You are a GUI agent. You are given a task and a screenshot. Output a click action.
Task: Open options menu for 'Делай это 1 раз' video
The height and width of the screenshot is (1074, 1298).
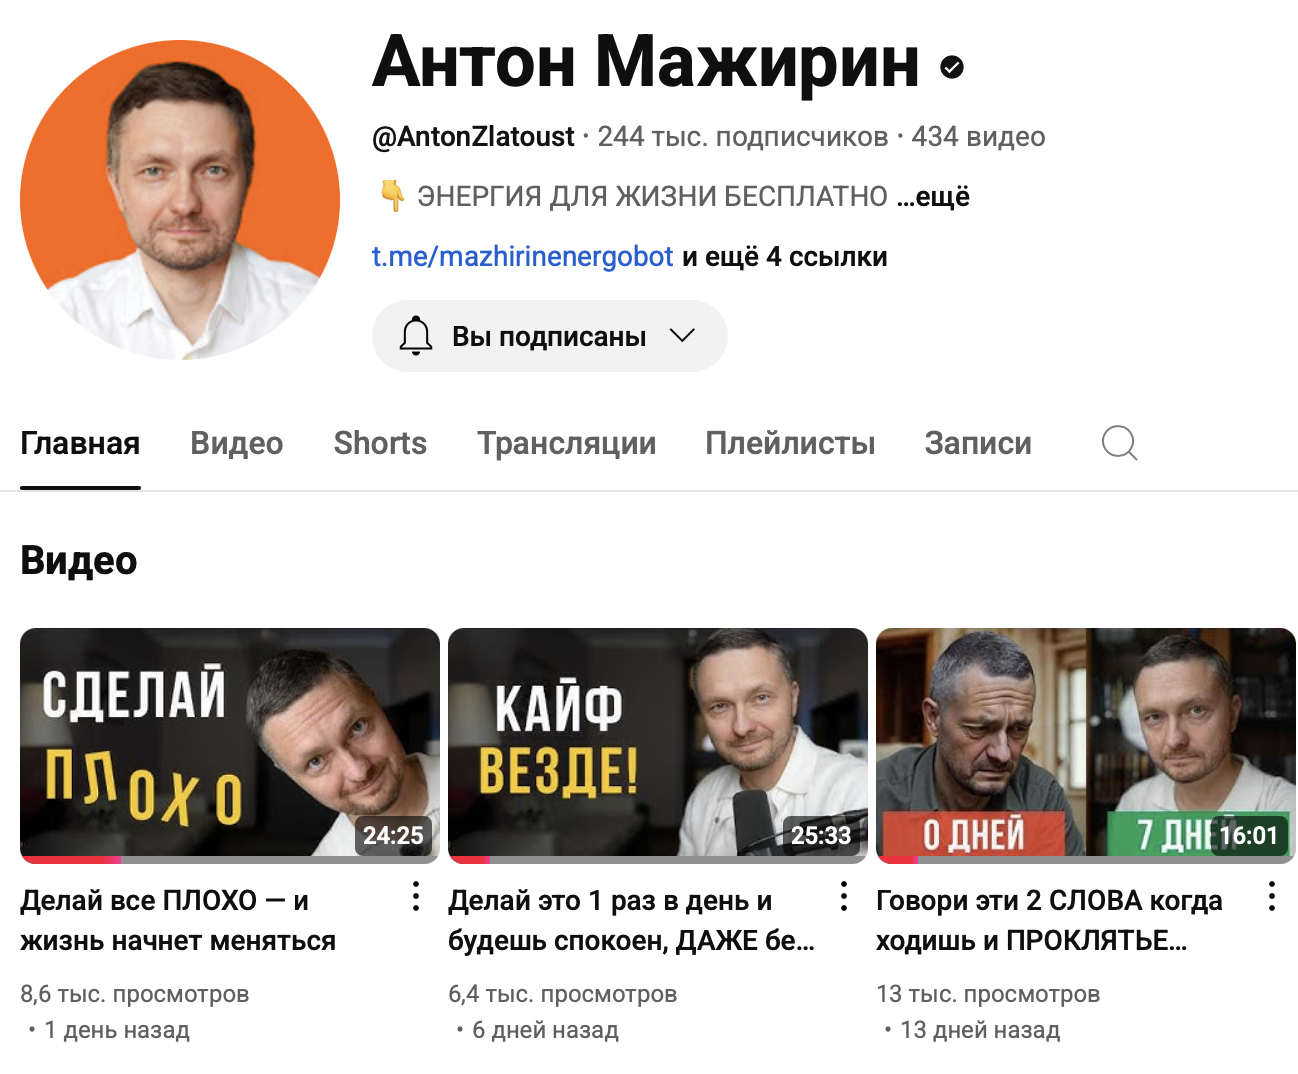click(844, 896)
